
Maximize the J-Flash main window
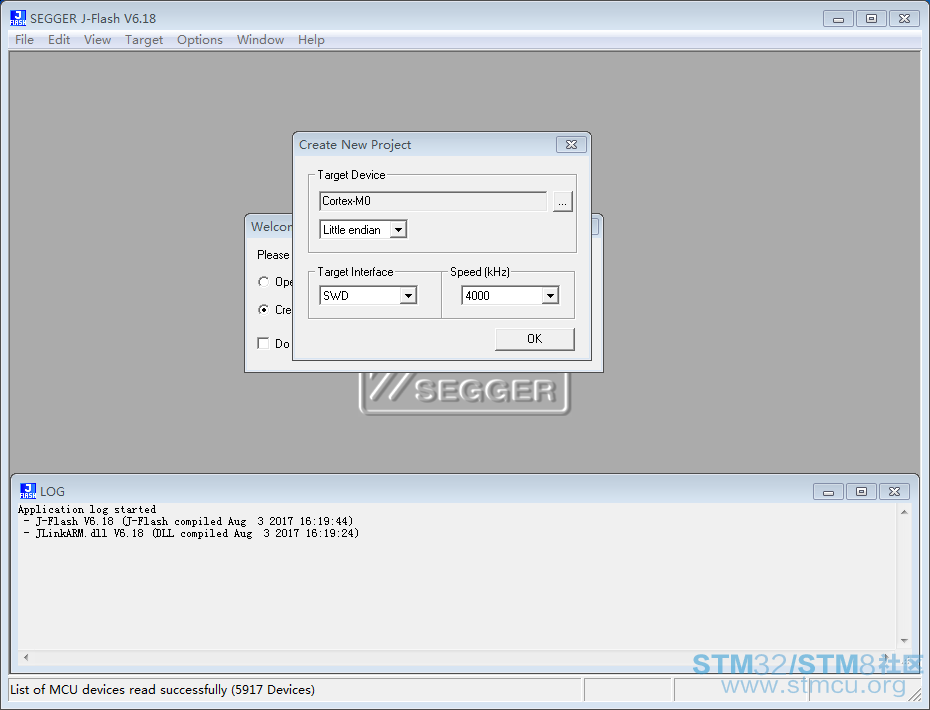tap(871, 19)
